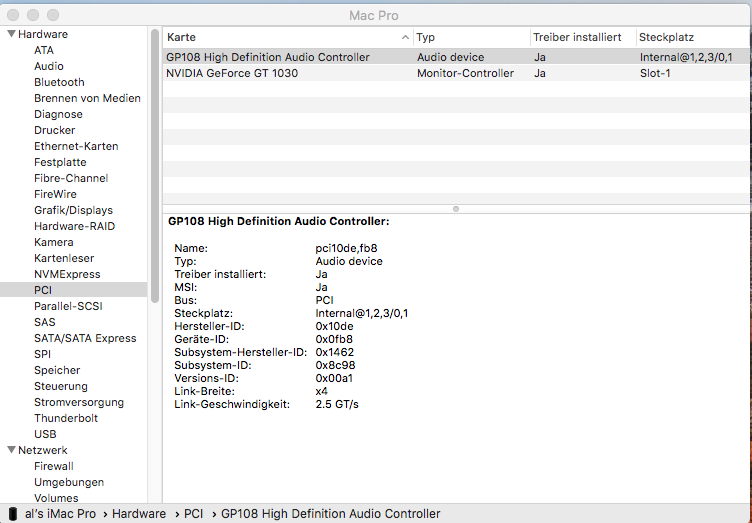
Task: Select Kamera in the sidebar
Action: click(53, 242)
